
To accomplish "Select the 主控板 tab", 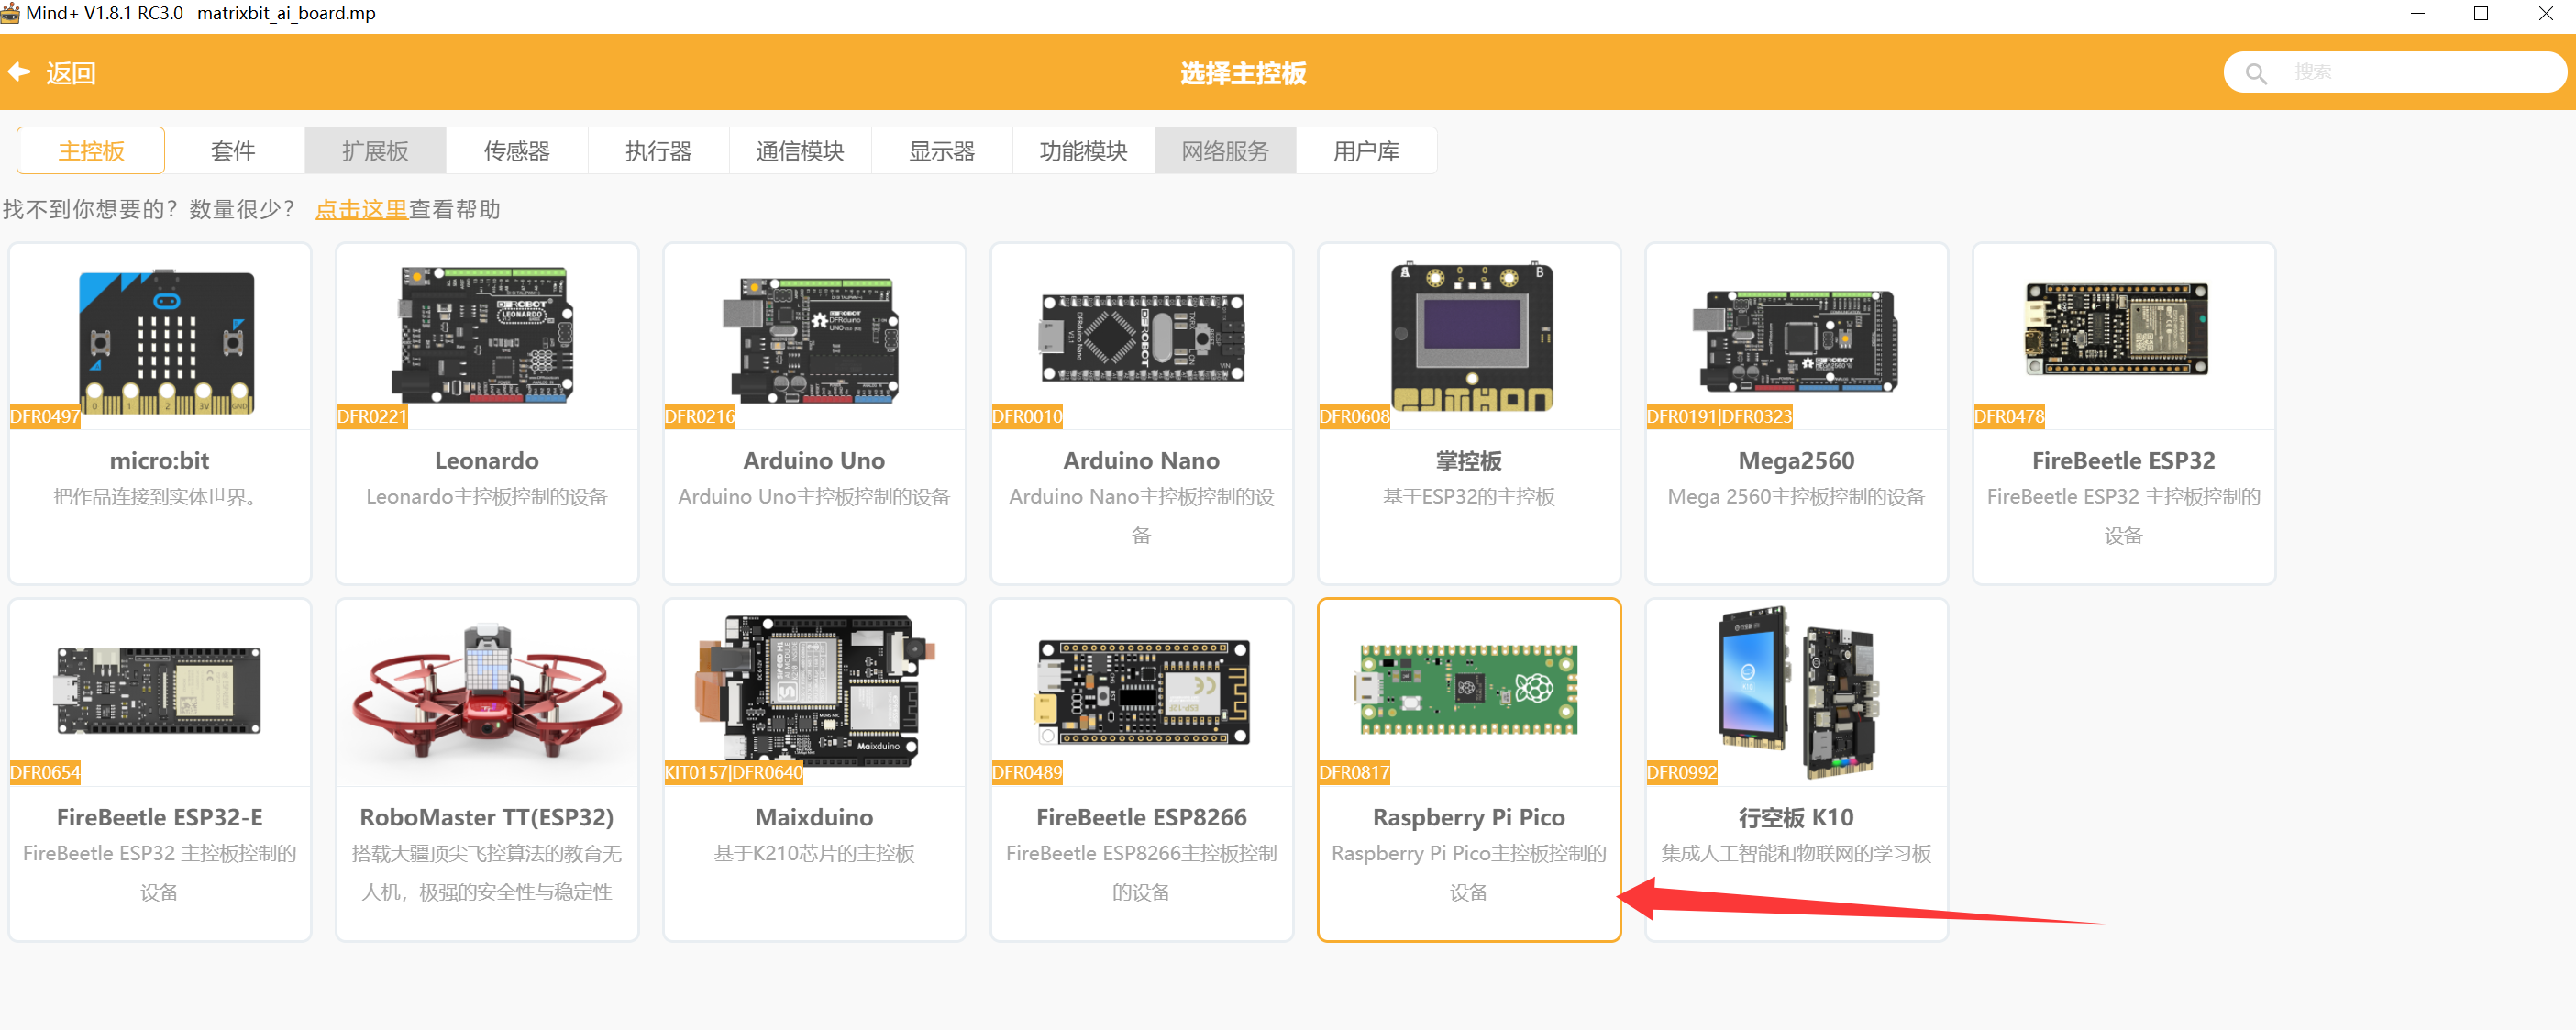I will coord(91,151).
